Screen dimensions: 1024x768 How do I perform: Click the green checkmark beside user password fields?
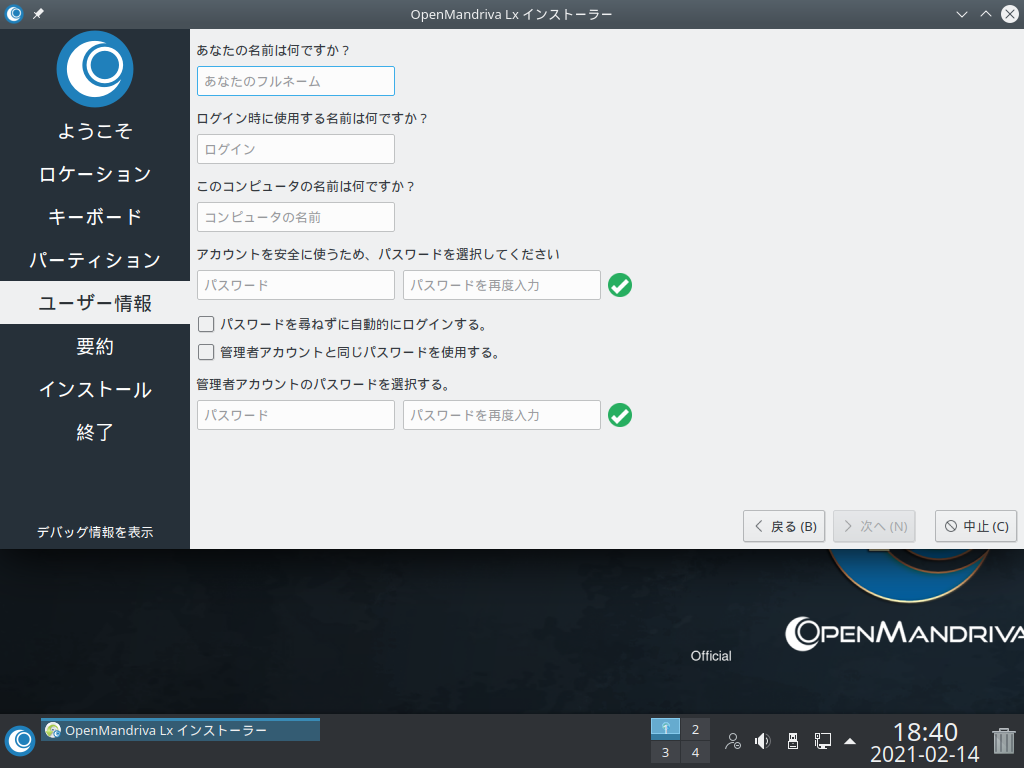pos(620,285)
